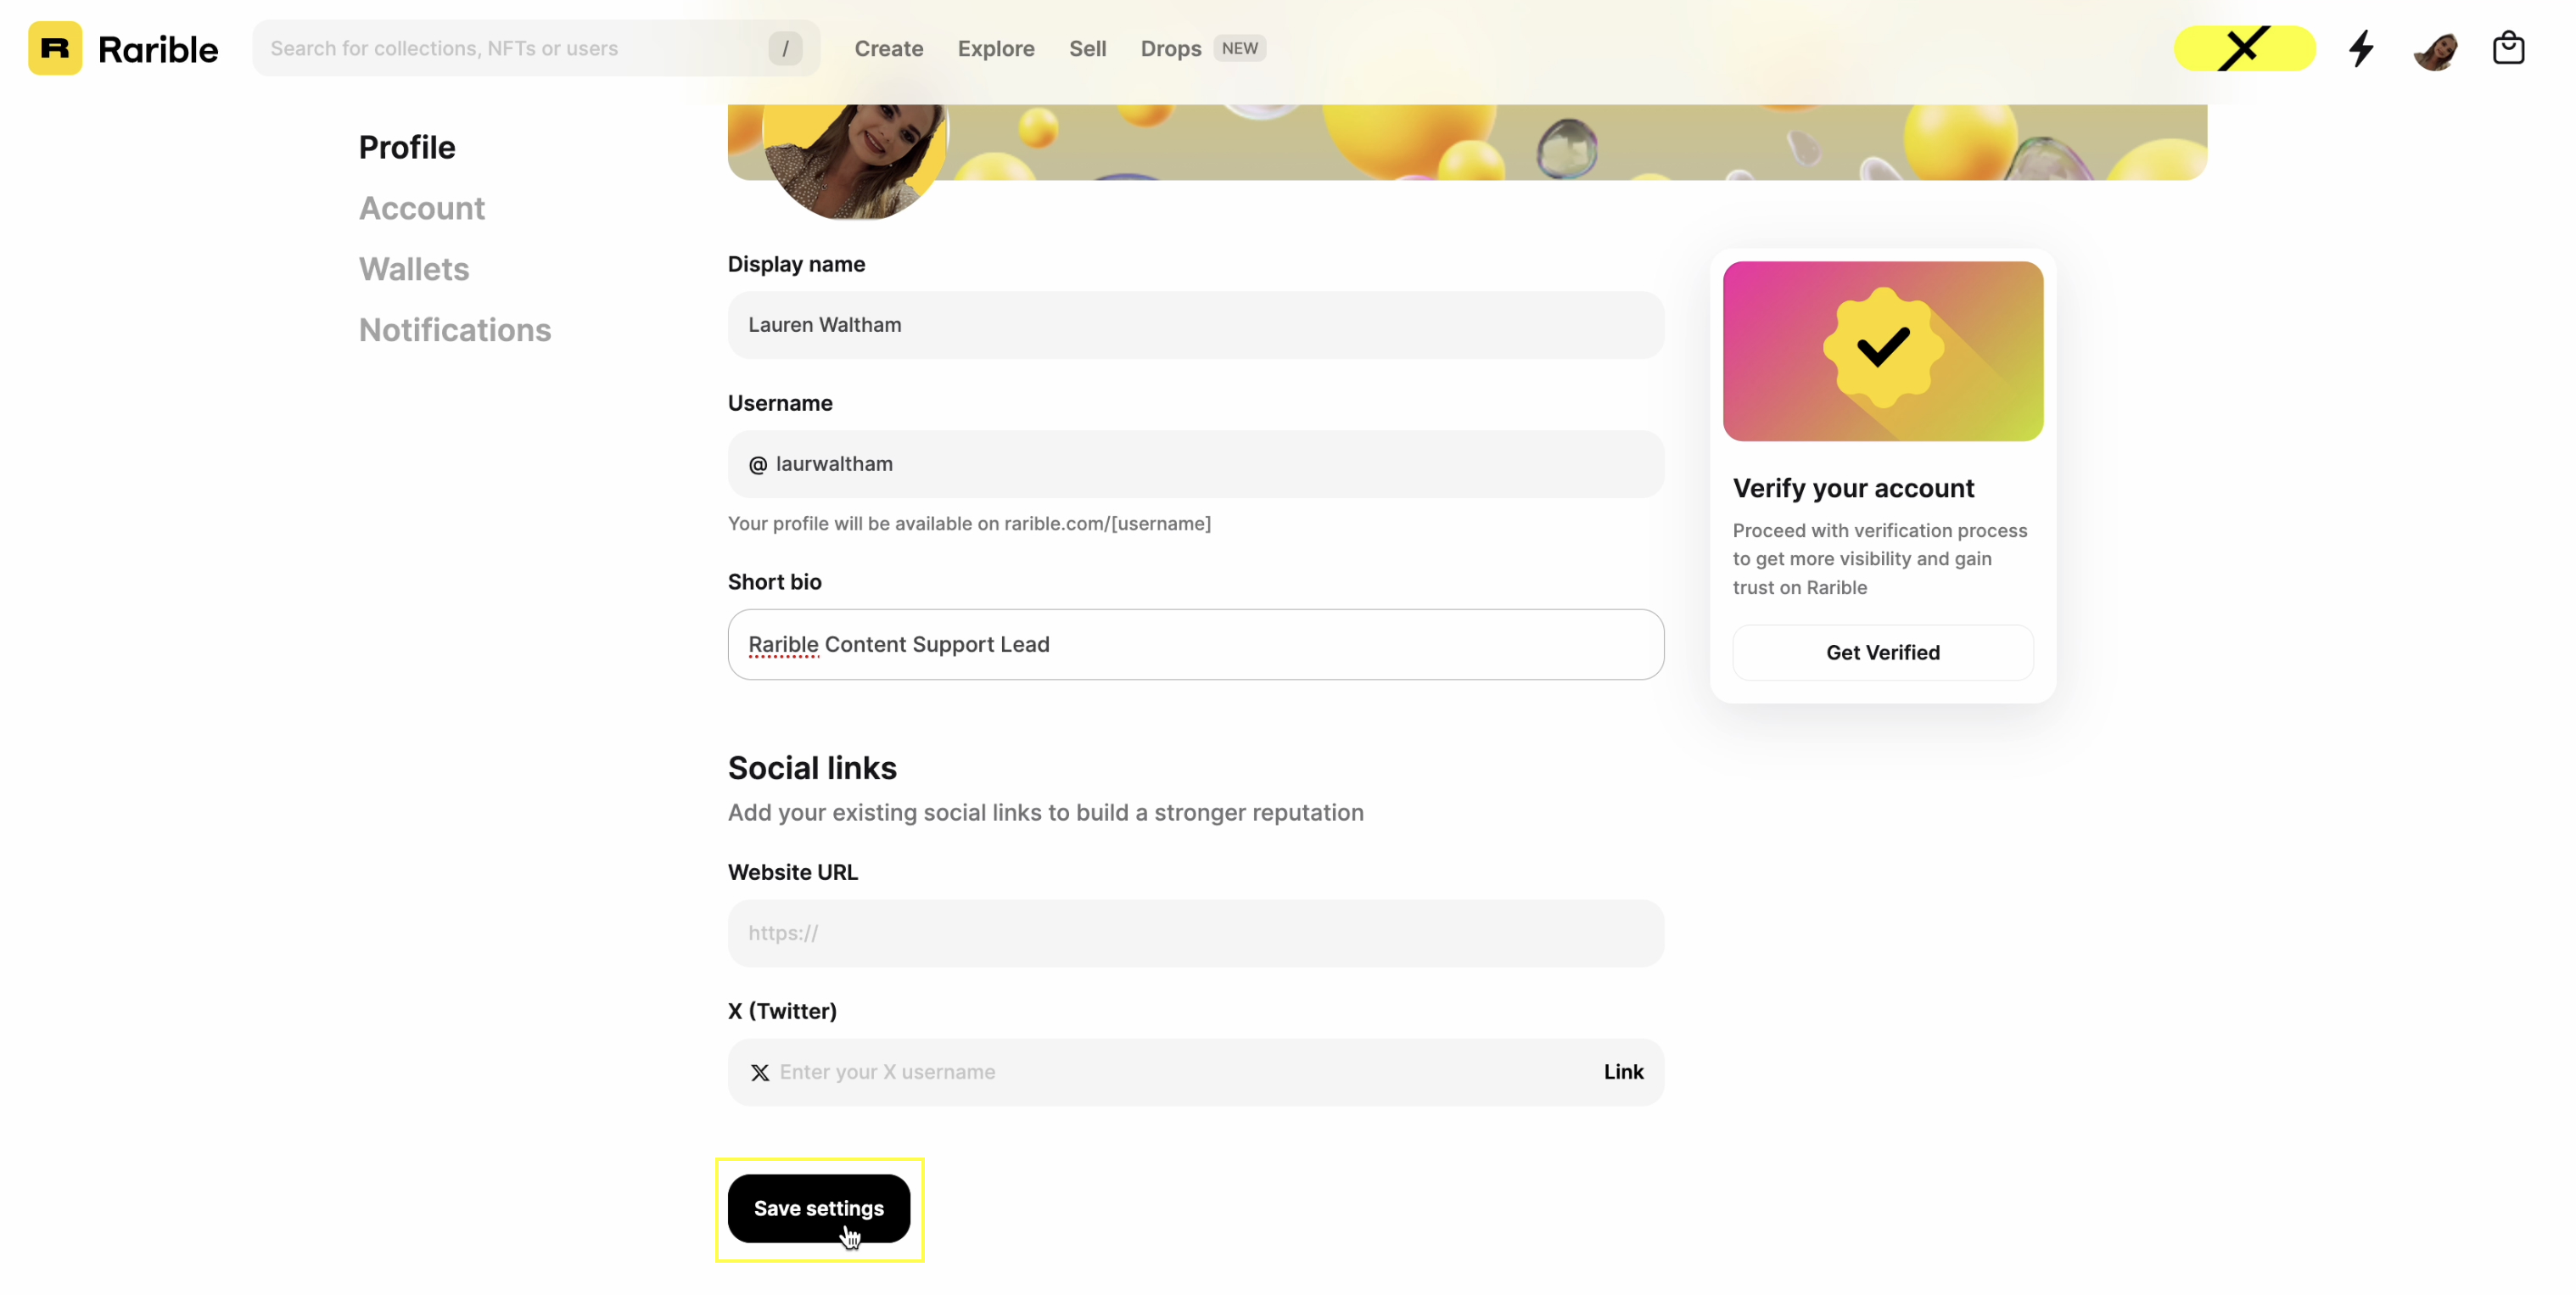This screenshot has width=2576, height=1295.
Task: Click the yellow X badge in header
Action: coord(2244,48)
